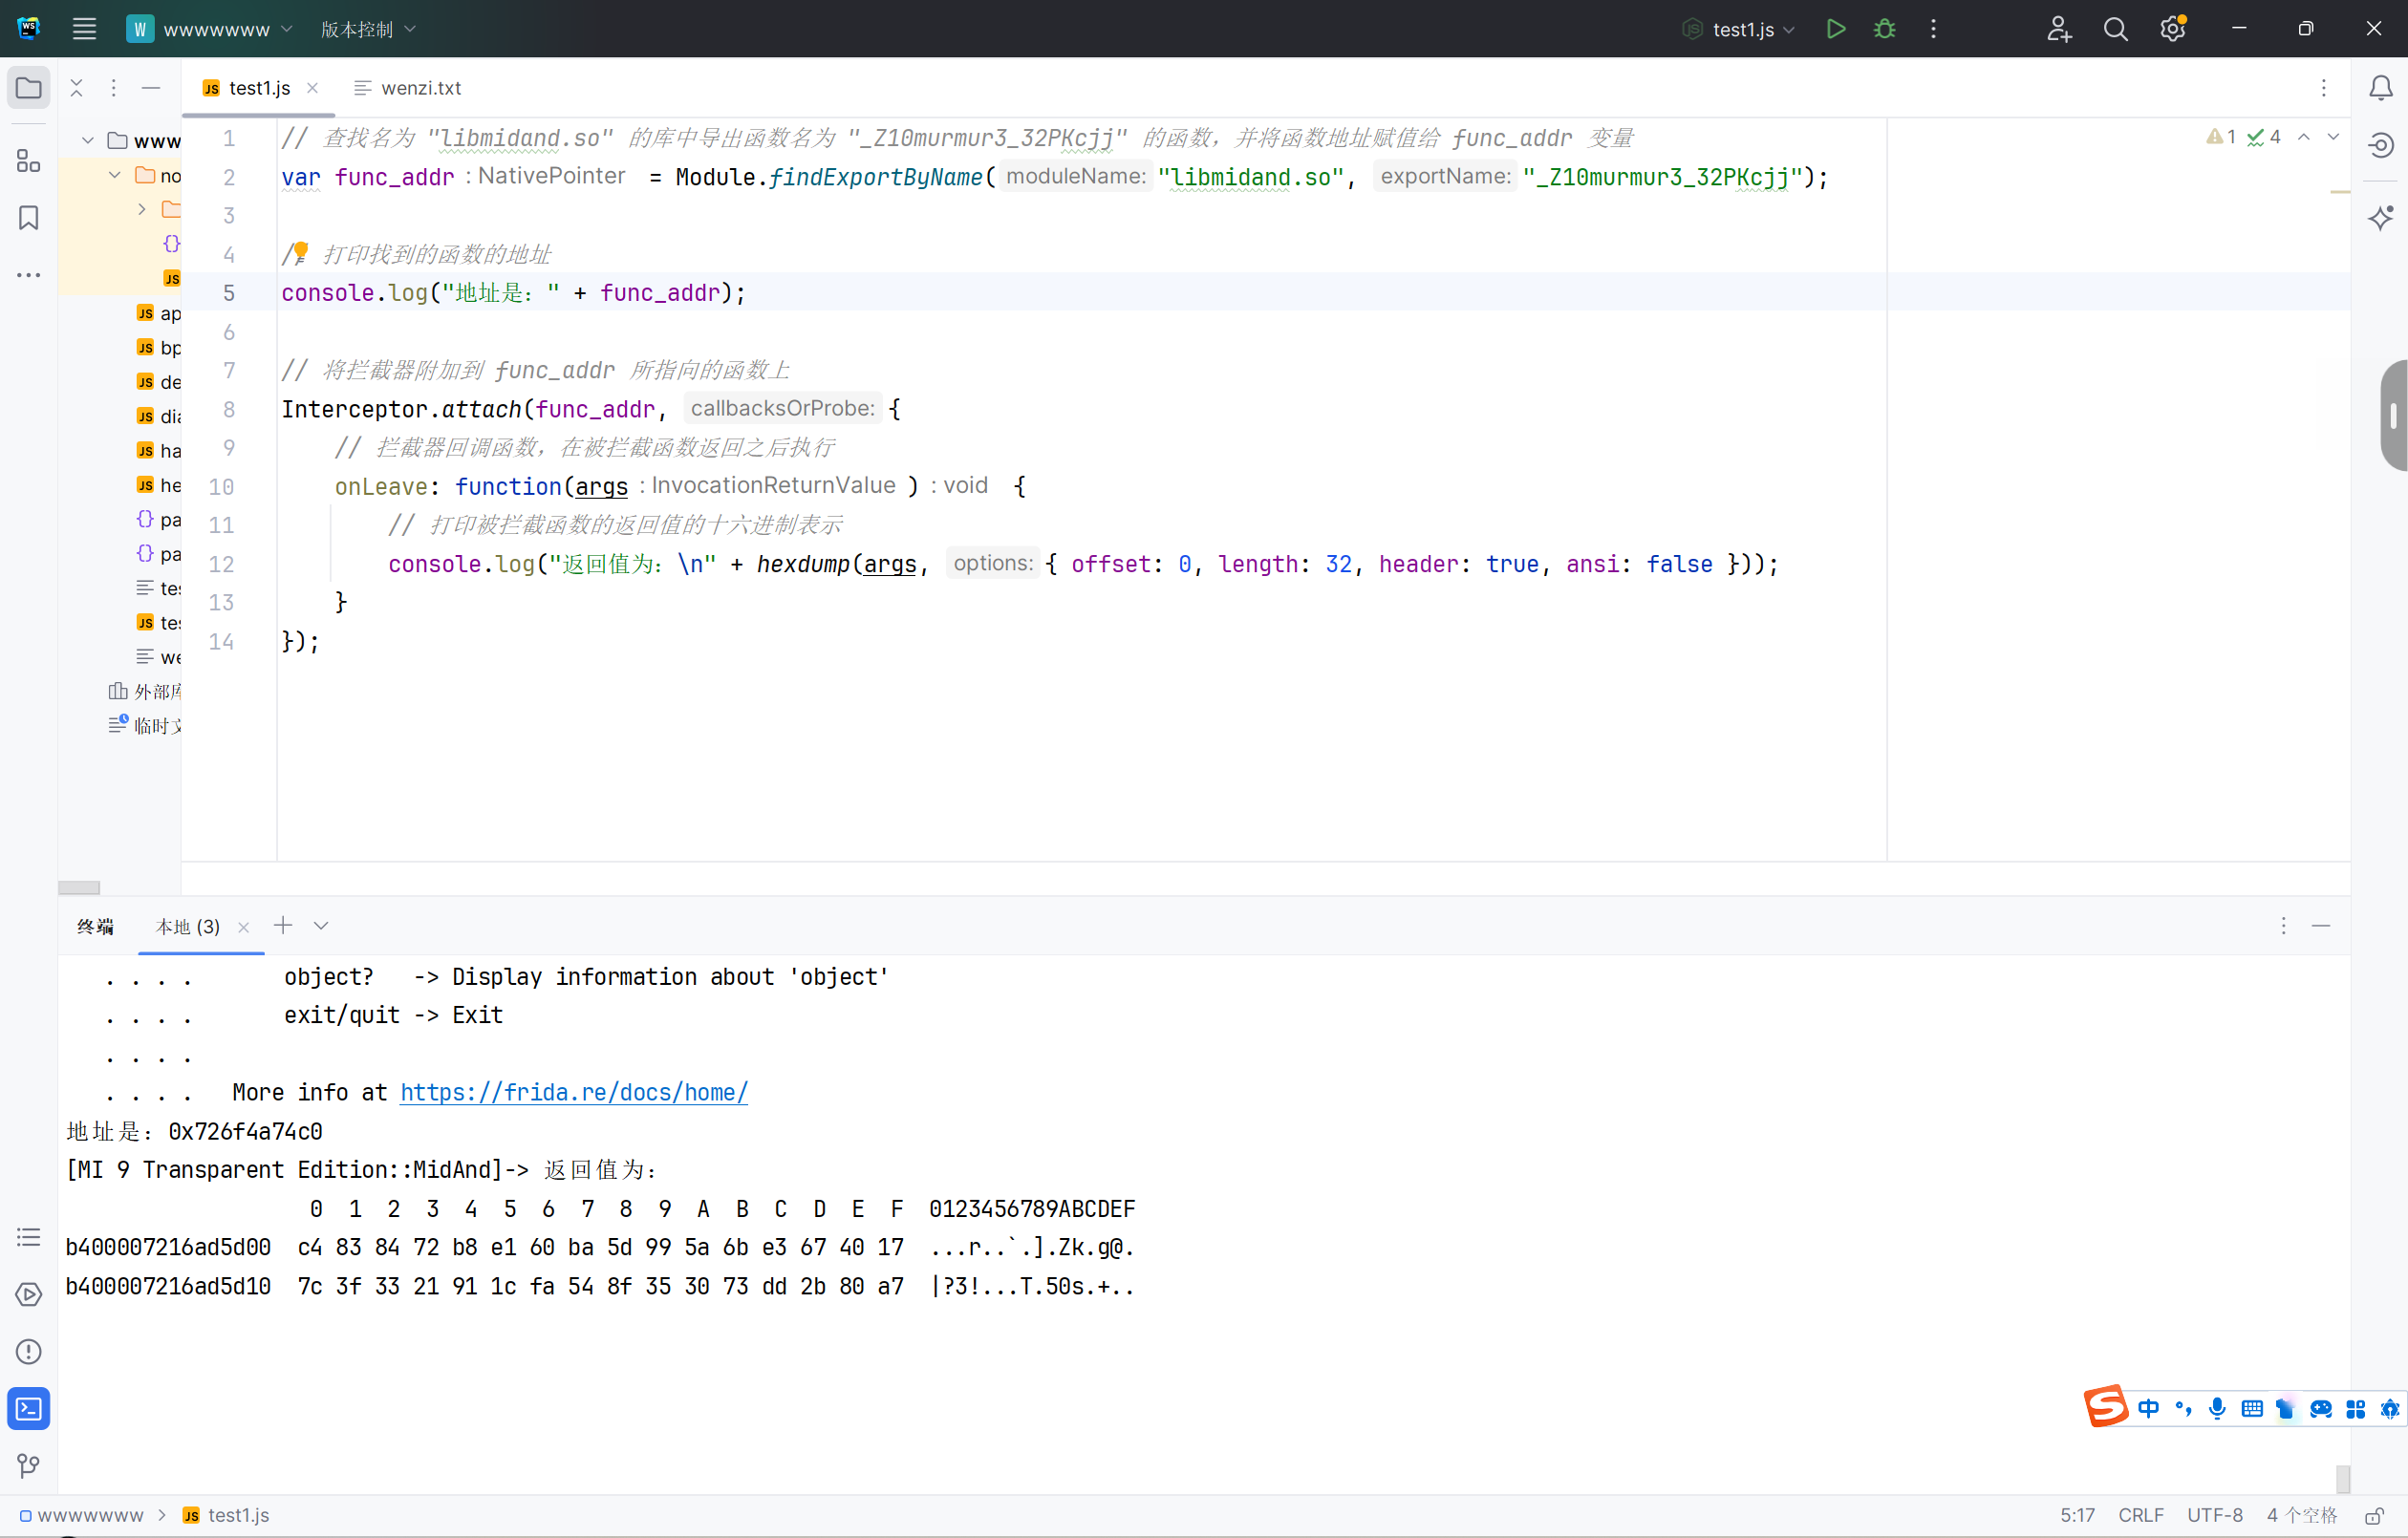This screenshot has width=2408, height=1538.
Task: Open the Project tool window
Action: (29, 88)
